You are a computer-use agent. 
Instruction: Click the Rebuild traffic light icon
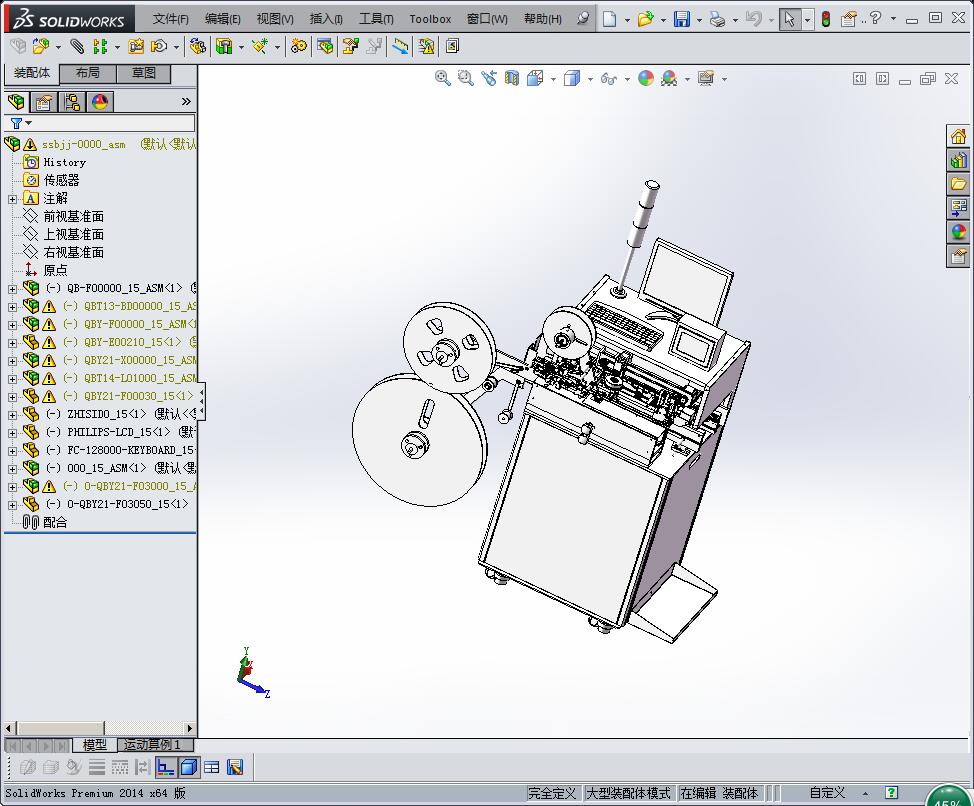point(825,19)
